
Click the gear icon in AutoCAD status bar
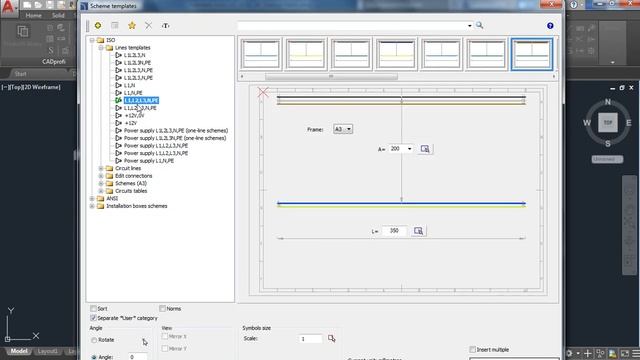coord(569,353)
